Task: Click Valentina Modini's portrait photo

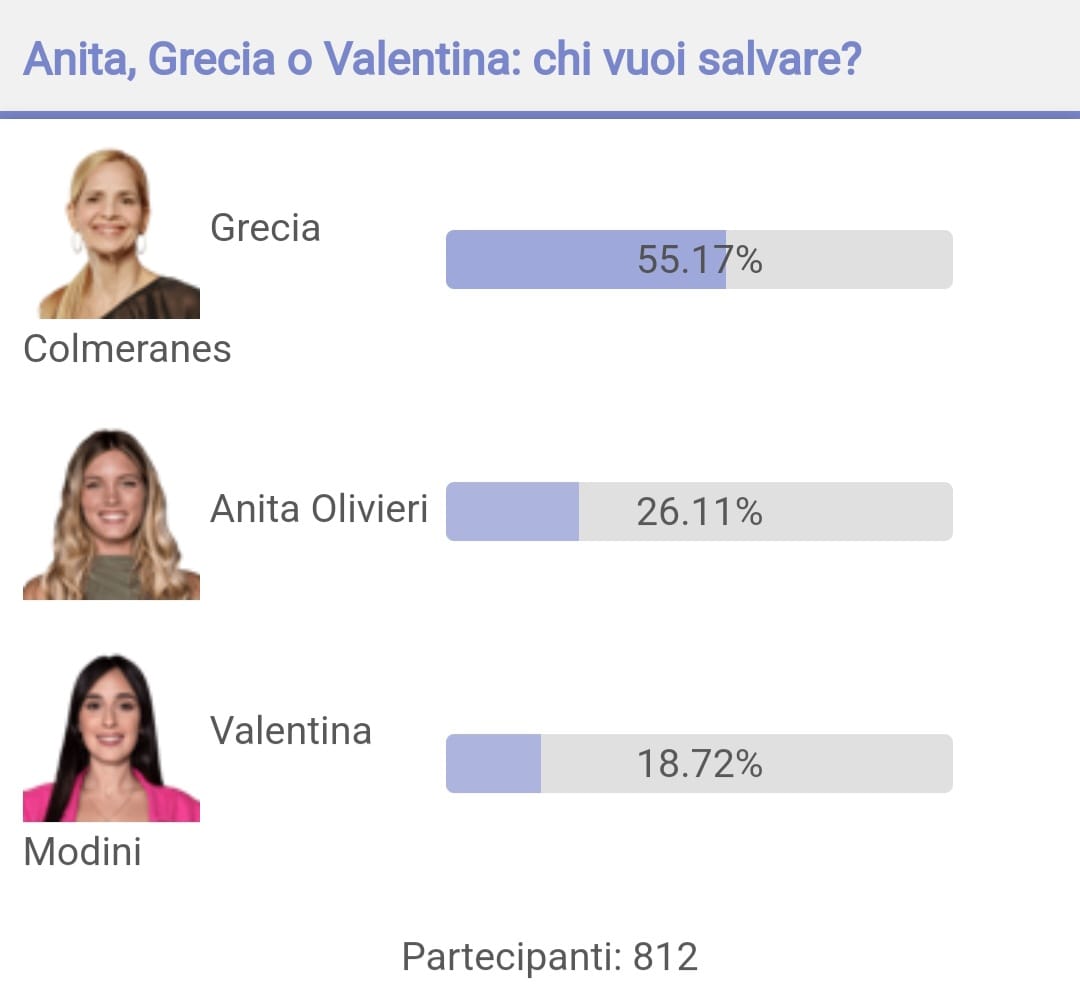Action: (112, 738)
